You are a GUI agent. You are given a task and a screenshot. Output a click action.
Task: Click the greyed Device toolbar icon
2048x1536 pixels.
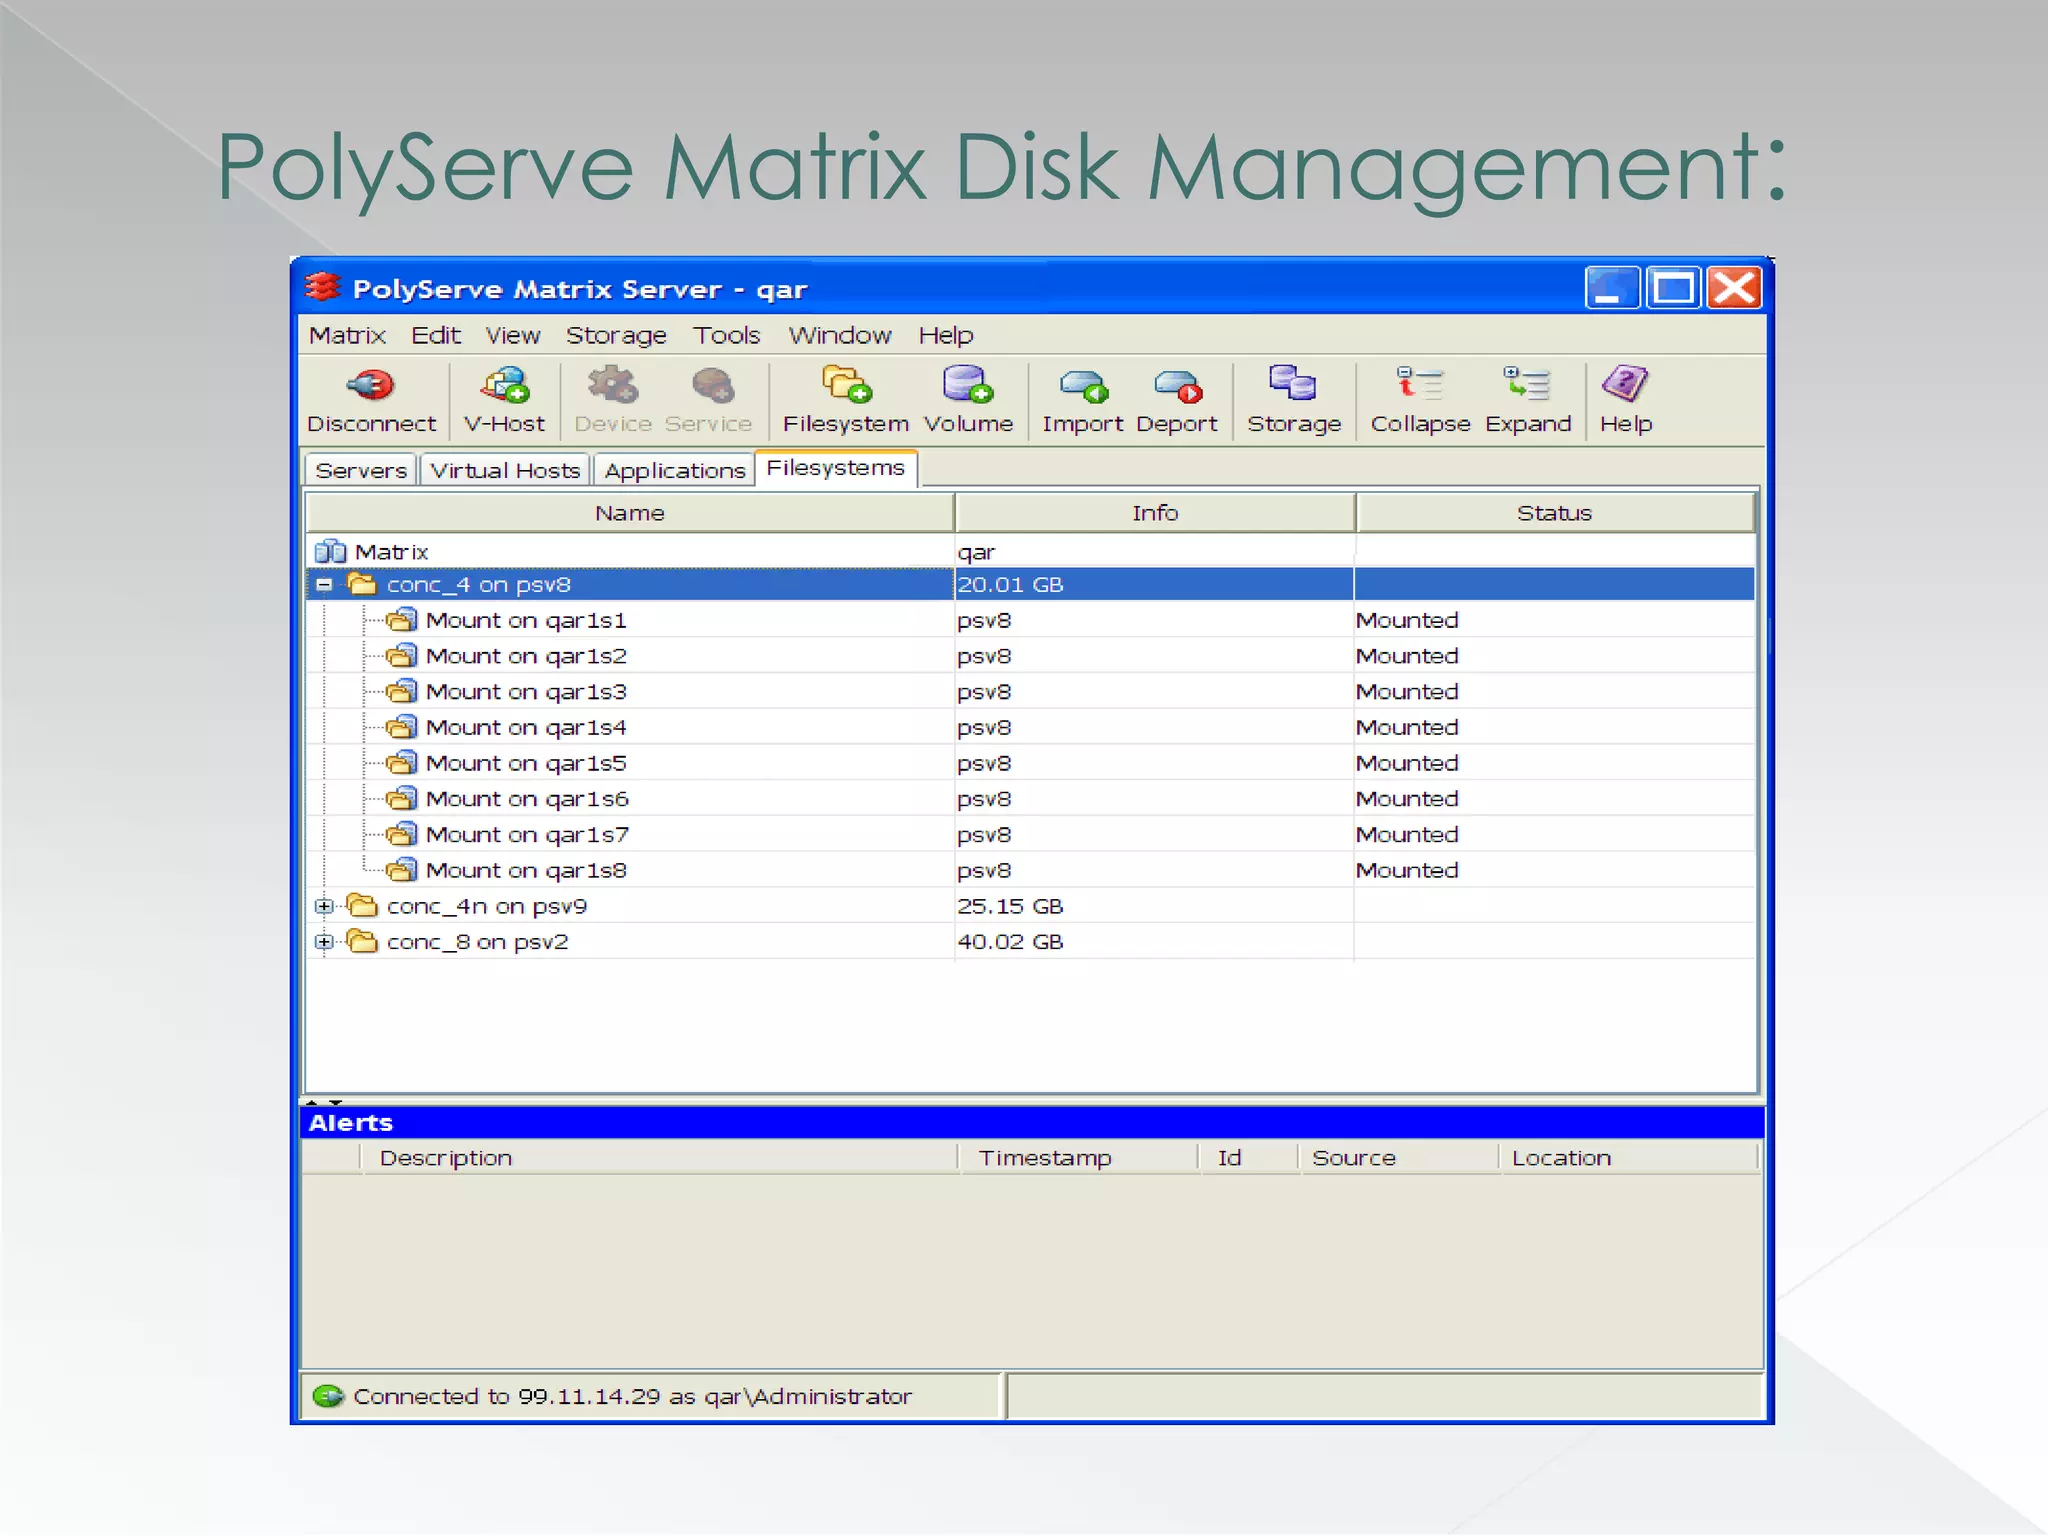612,385
